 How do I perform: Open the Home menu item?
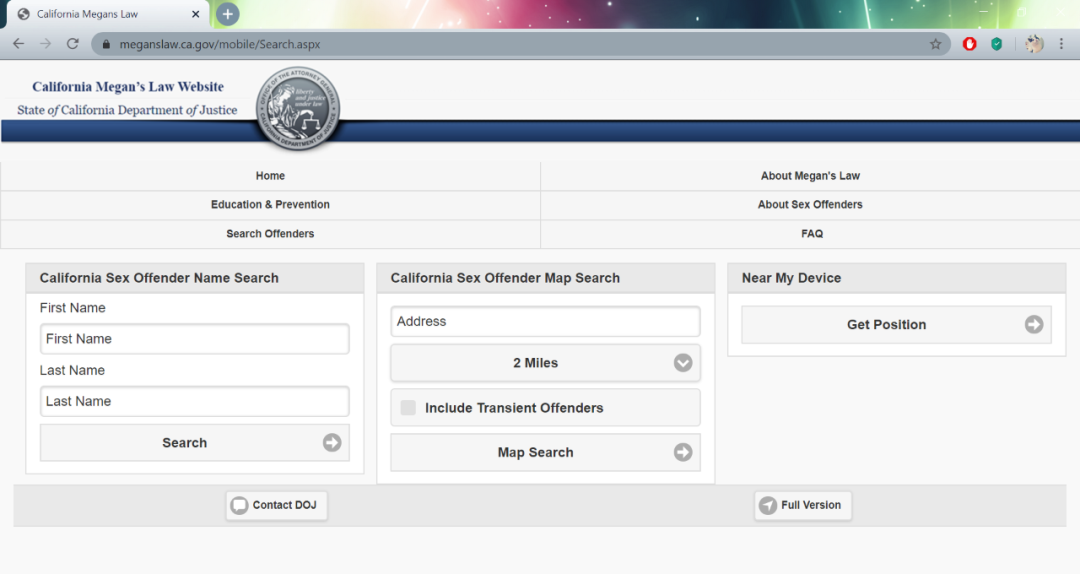270,176
